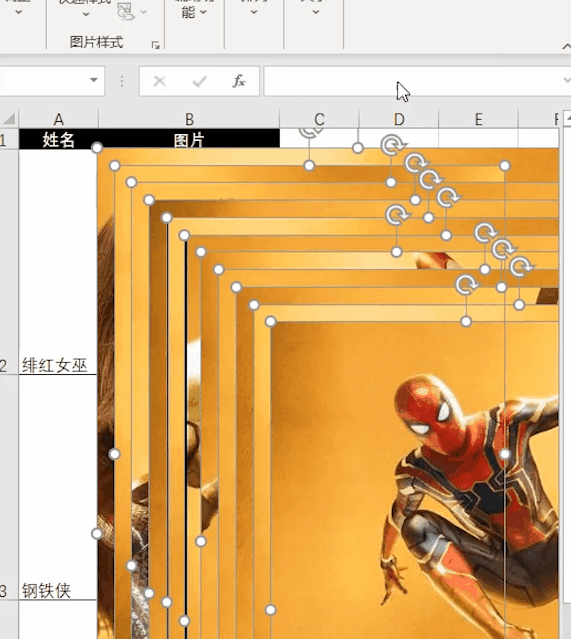Click empty cell E1
Viewport: 571px width, 639px height.
(x=478, y=139)
